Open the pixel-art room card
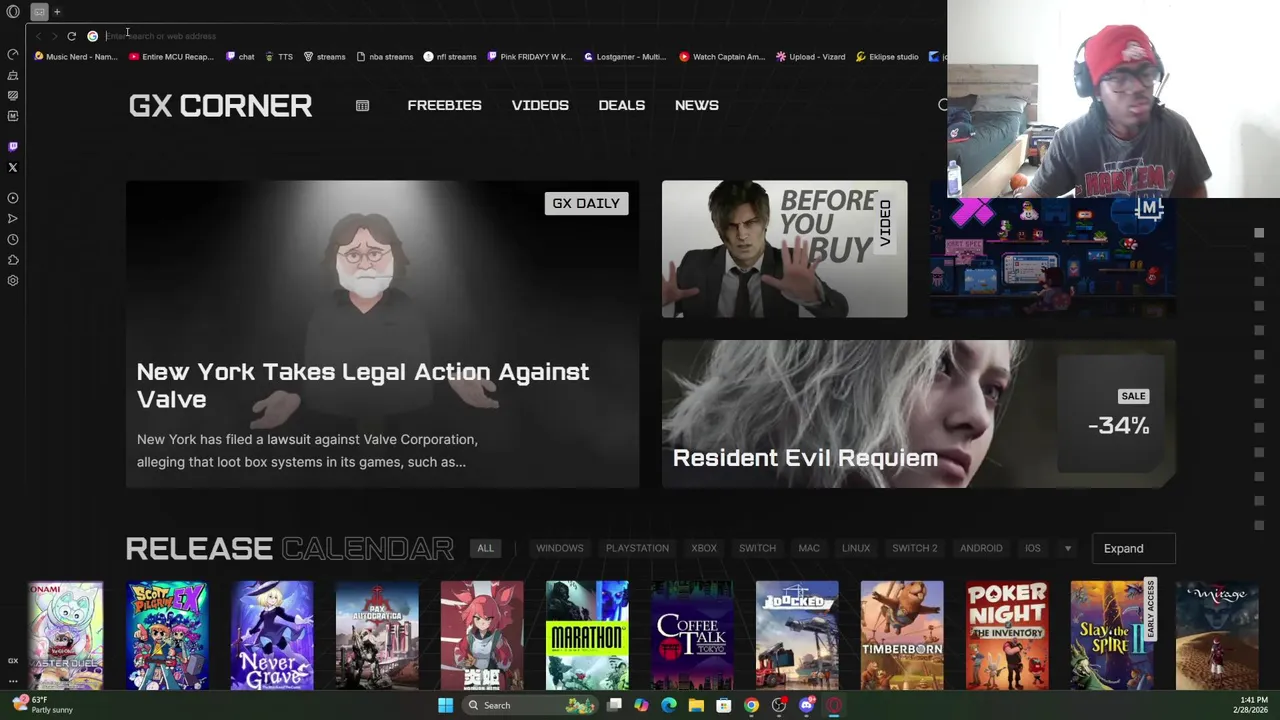Viewport: 1280px width, 720px height. coord(1052,258)
